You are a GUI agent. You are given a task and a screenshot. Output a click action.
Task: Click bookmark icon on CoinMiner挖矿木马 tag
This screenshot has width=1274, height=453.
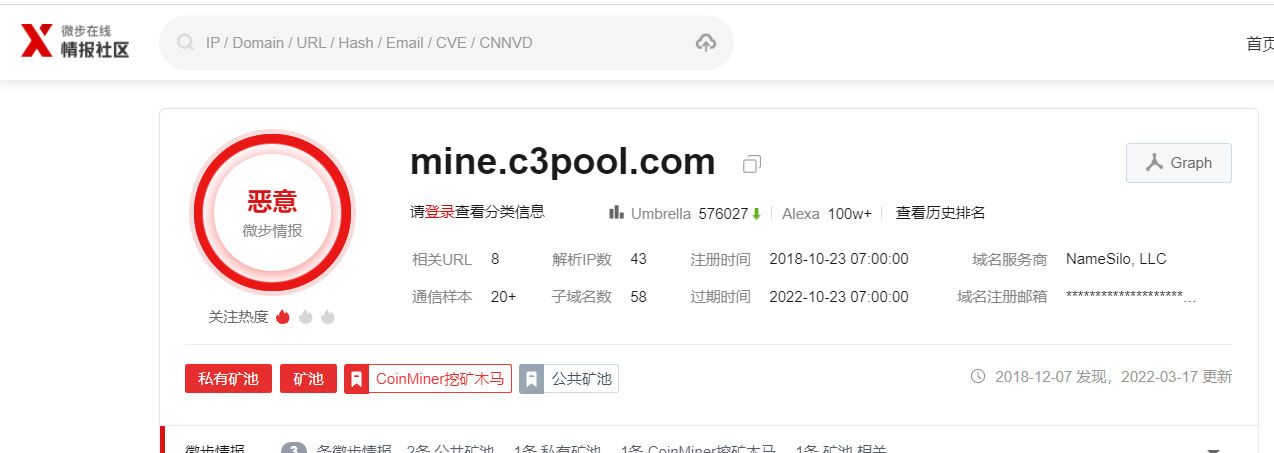[x=357, y=379]
